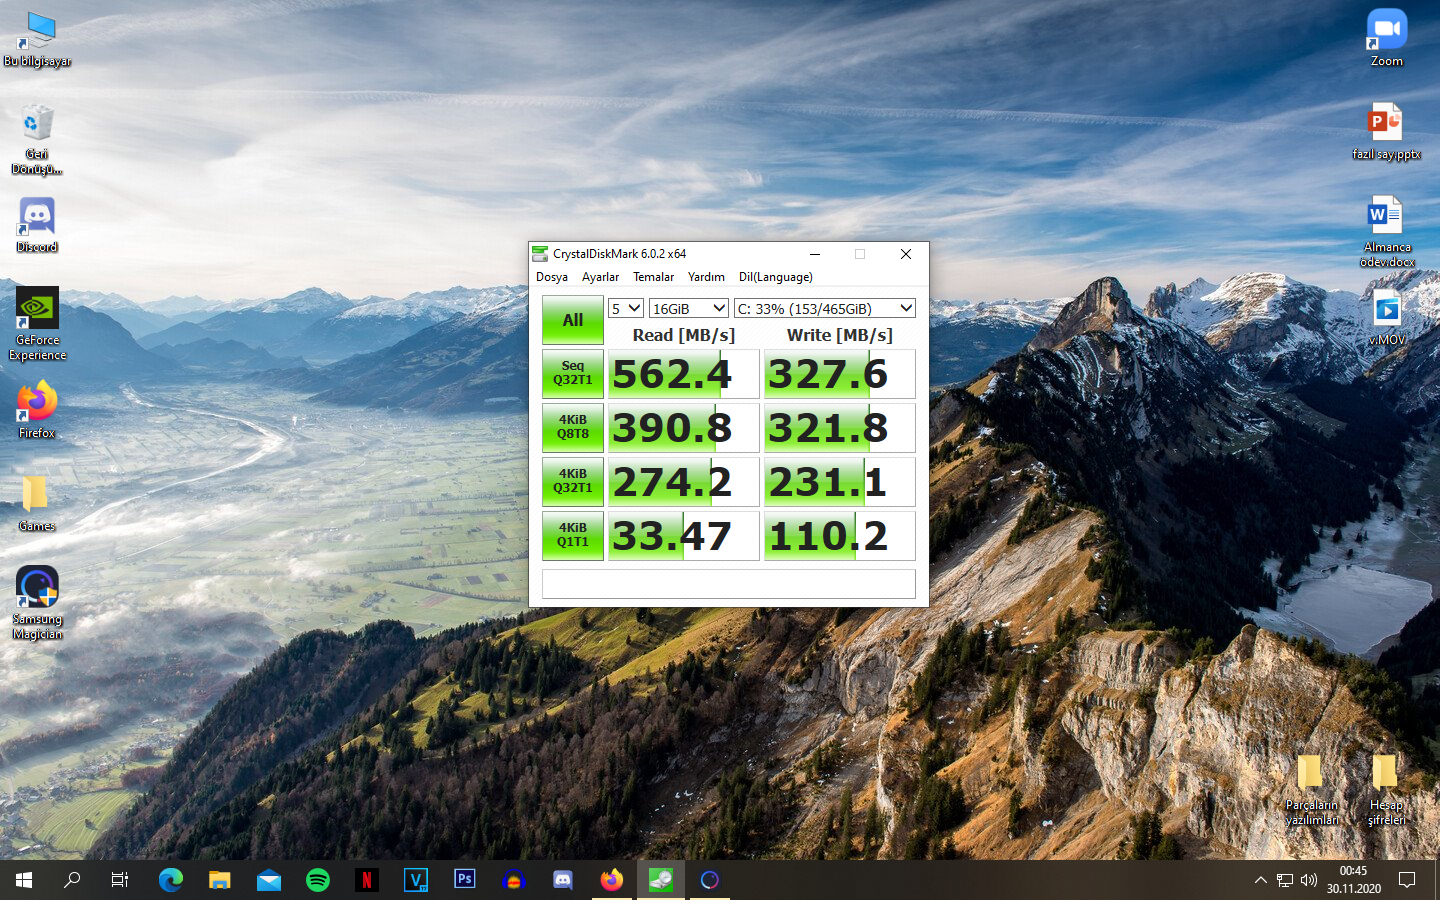This screenshot has height=900, width=1440.
Task: Open the volume control in system tray
Action: click(x=1309, y=880)
